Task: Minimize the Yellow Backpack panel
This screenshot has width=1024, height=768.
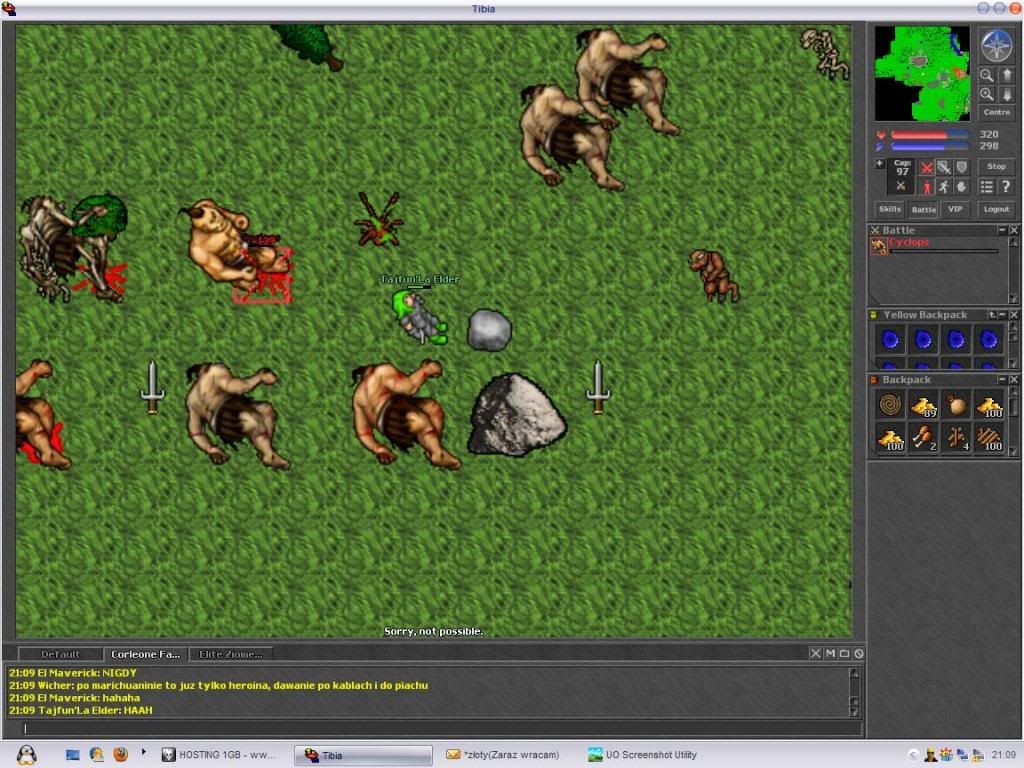Action: 1002,315
